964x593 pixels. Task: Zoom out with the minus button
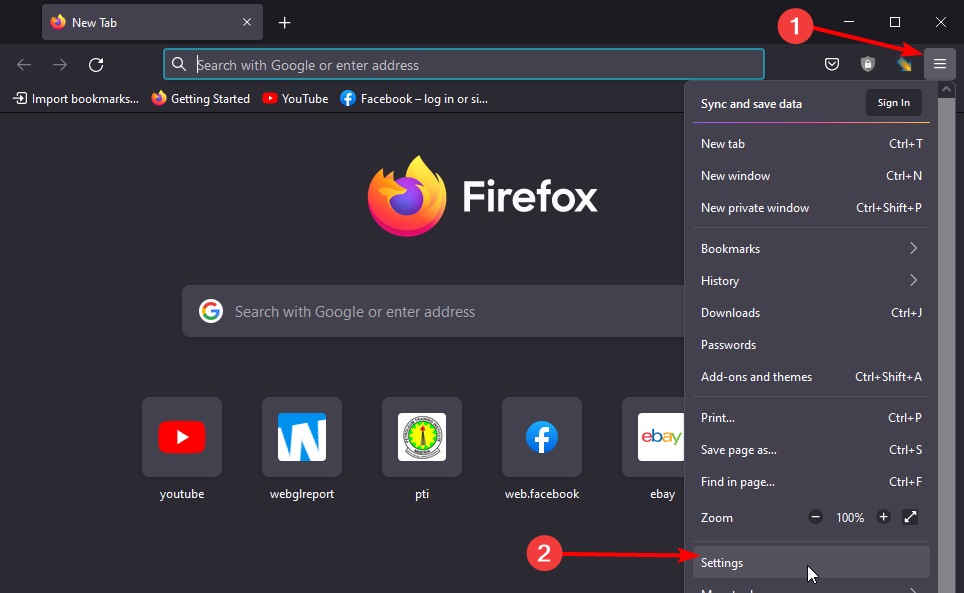coord(815,517)
